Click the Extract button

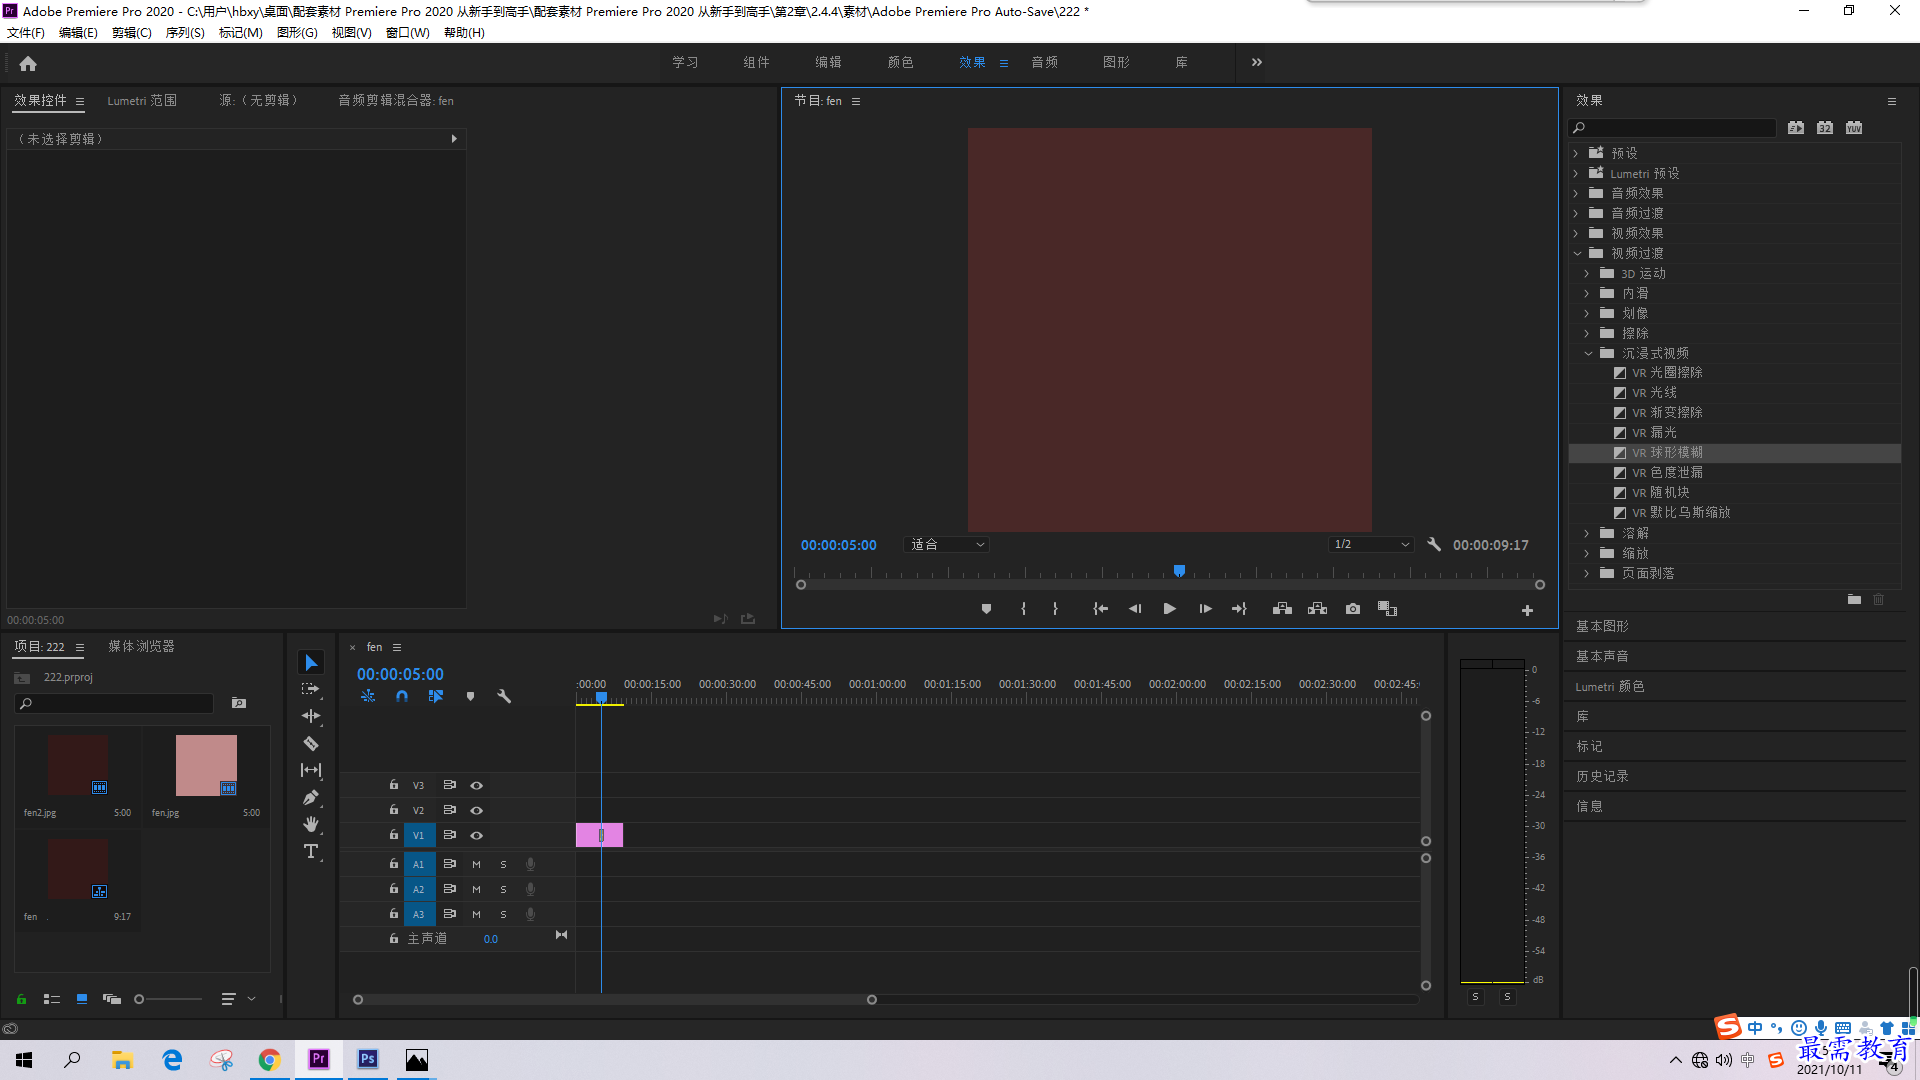tap(1317, 609)
